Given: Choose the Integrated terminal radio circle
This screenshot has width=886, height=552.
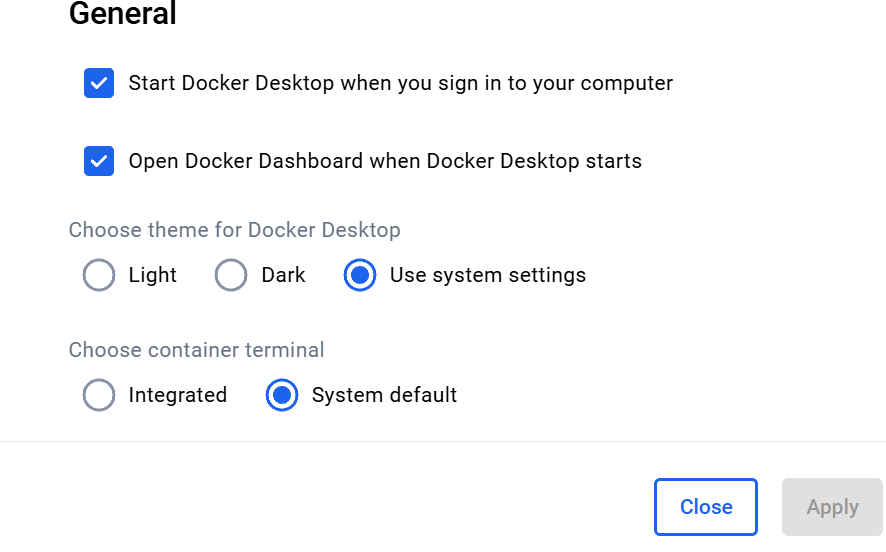Looking at the screenshot, I should (99, 395).
